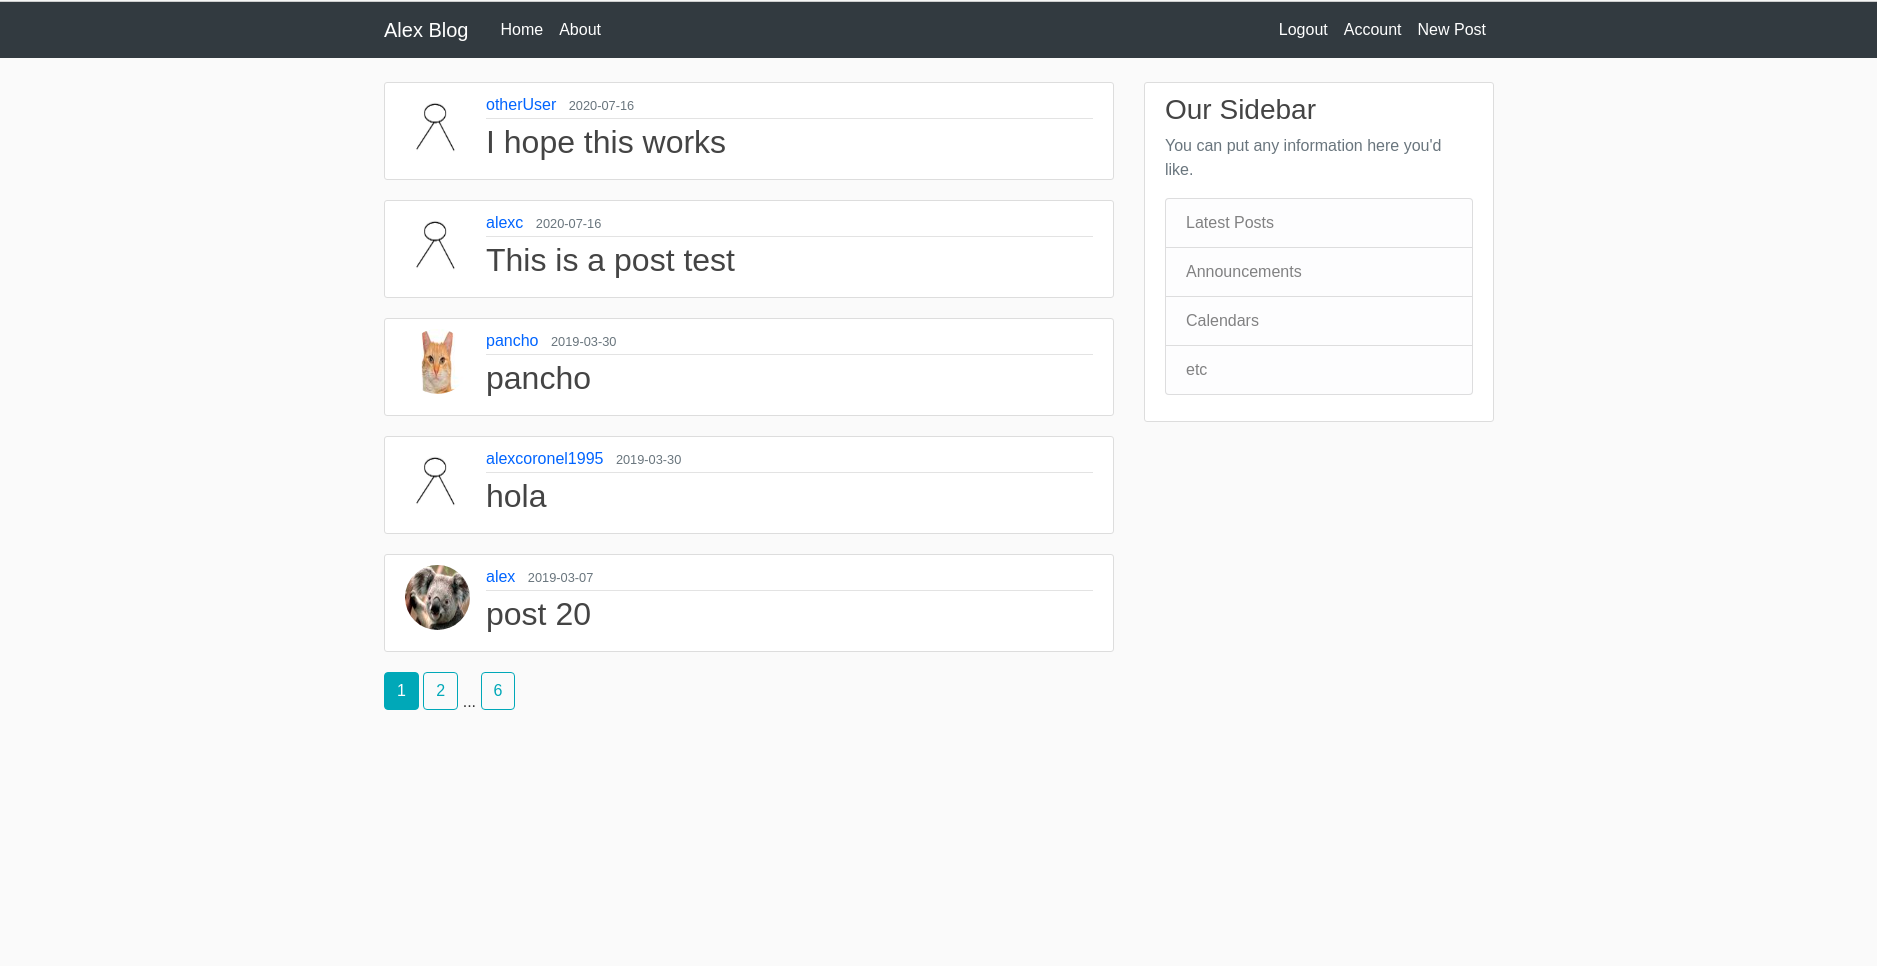Click otherUser's stick figure avatar

[x=437, y=127]
